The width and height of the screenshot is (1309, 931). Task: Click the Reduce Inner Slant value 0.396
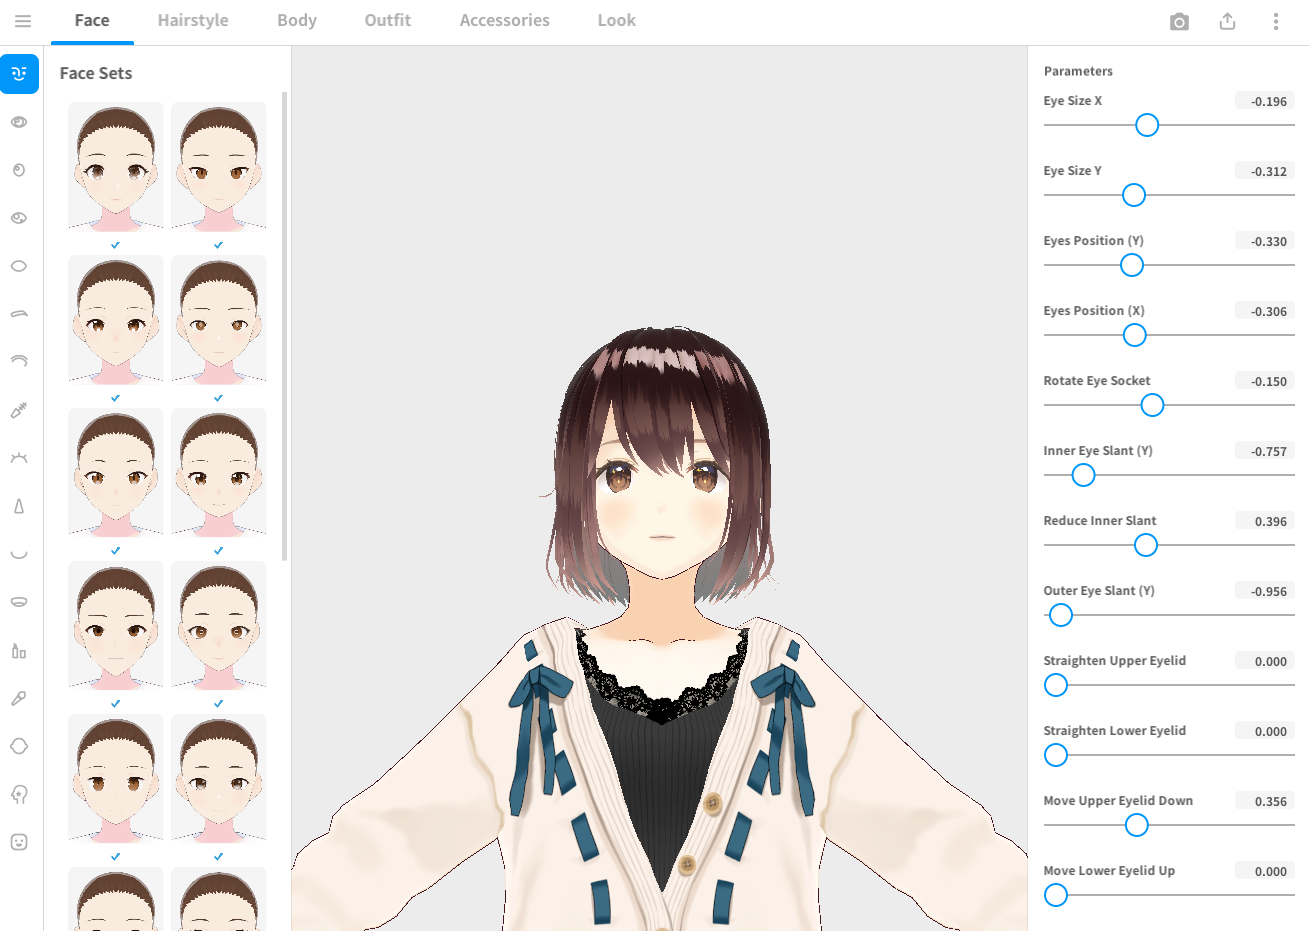coord(1265,521)
